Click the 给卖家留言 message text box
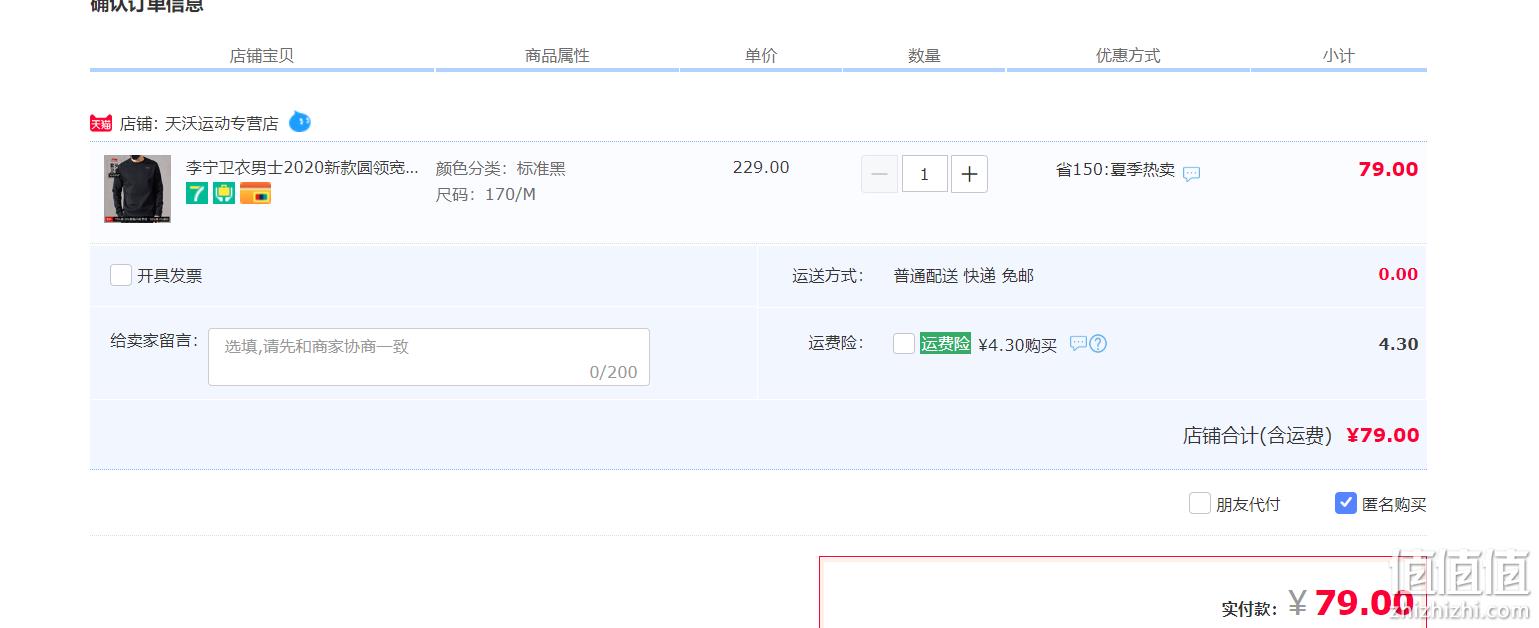This screenshot has height=628, width=1539. tap(429, 357)
